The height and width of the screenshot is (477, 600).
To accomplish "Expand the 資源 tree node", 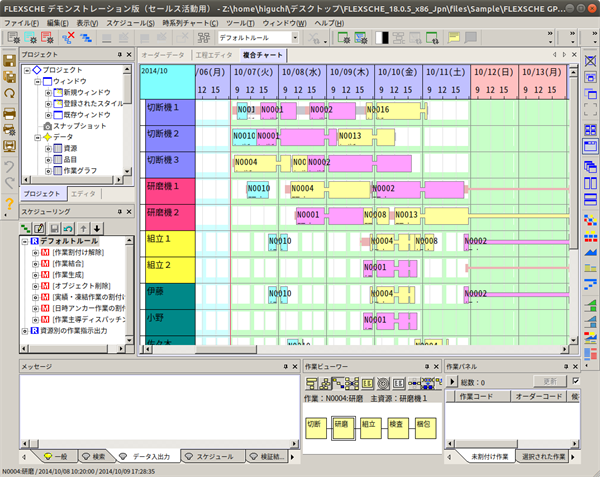I will pyautogui.click(x=47, y=148).
